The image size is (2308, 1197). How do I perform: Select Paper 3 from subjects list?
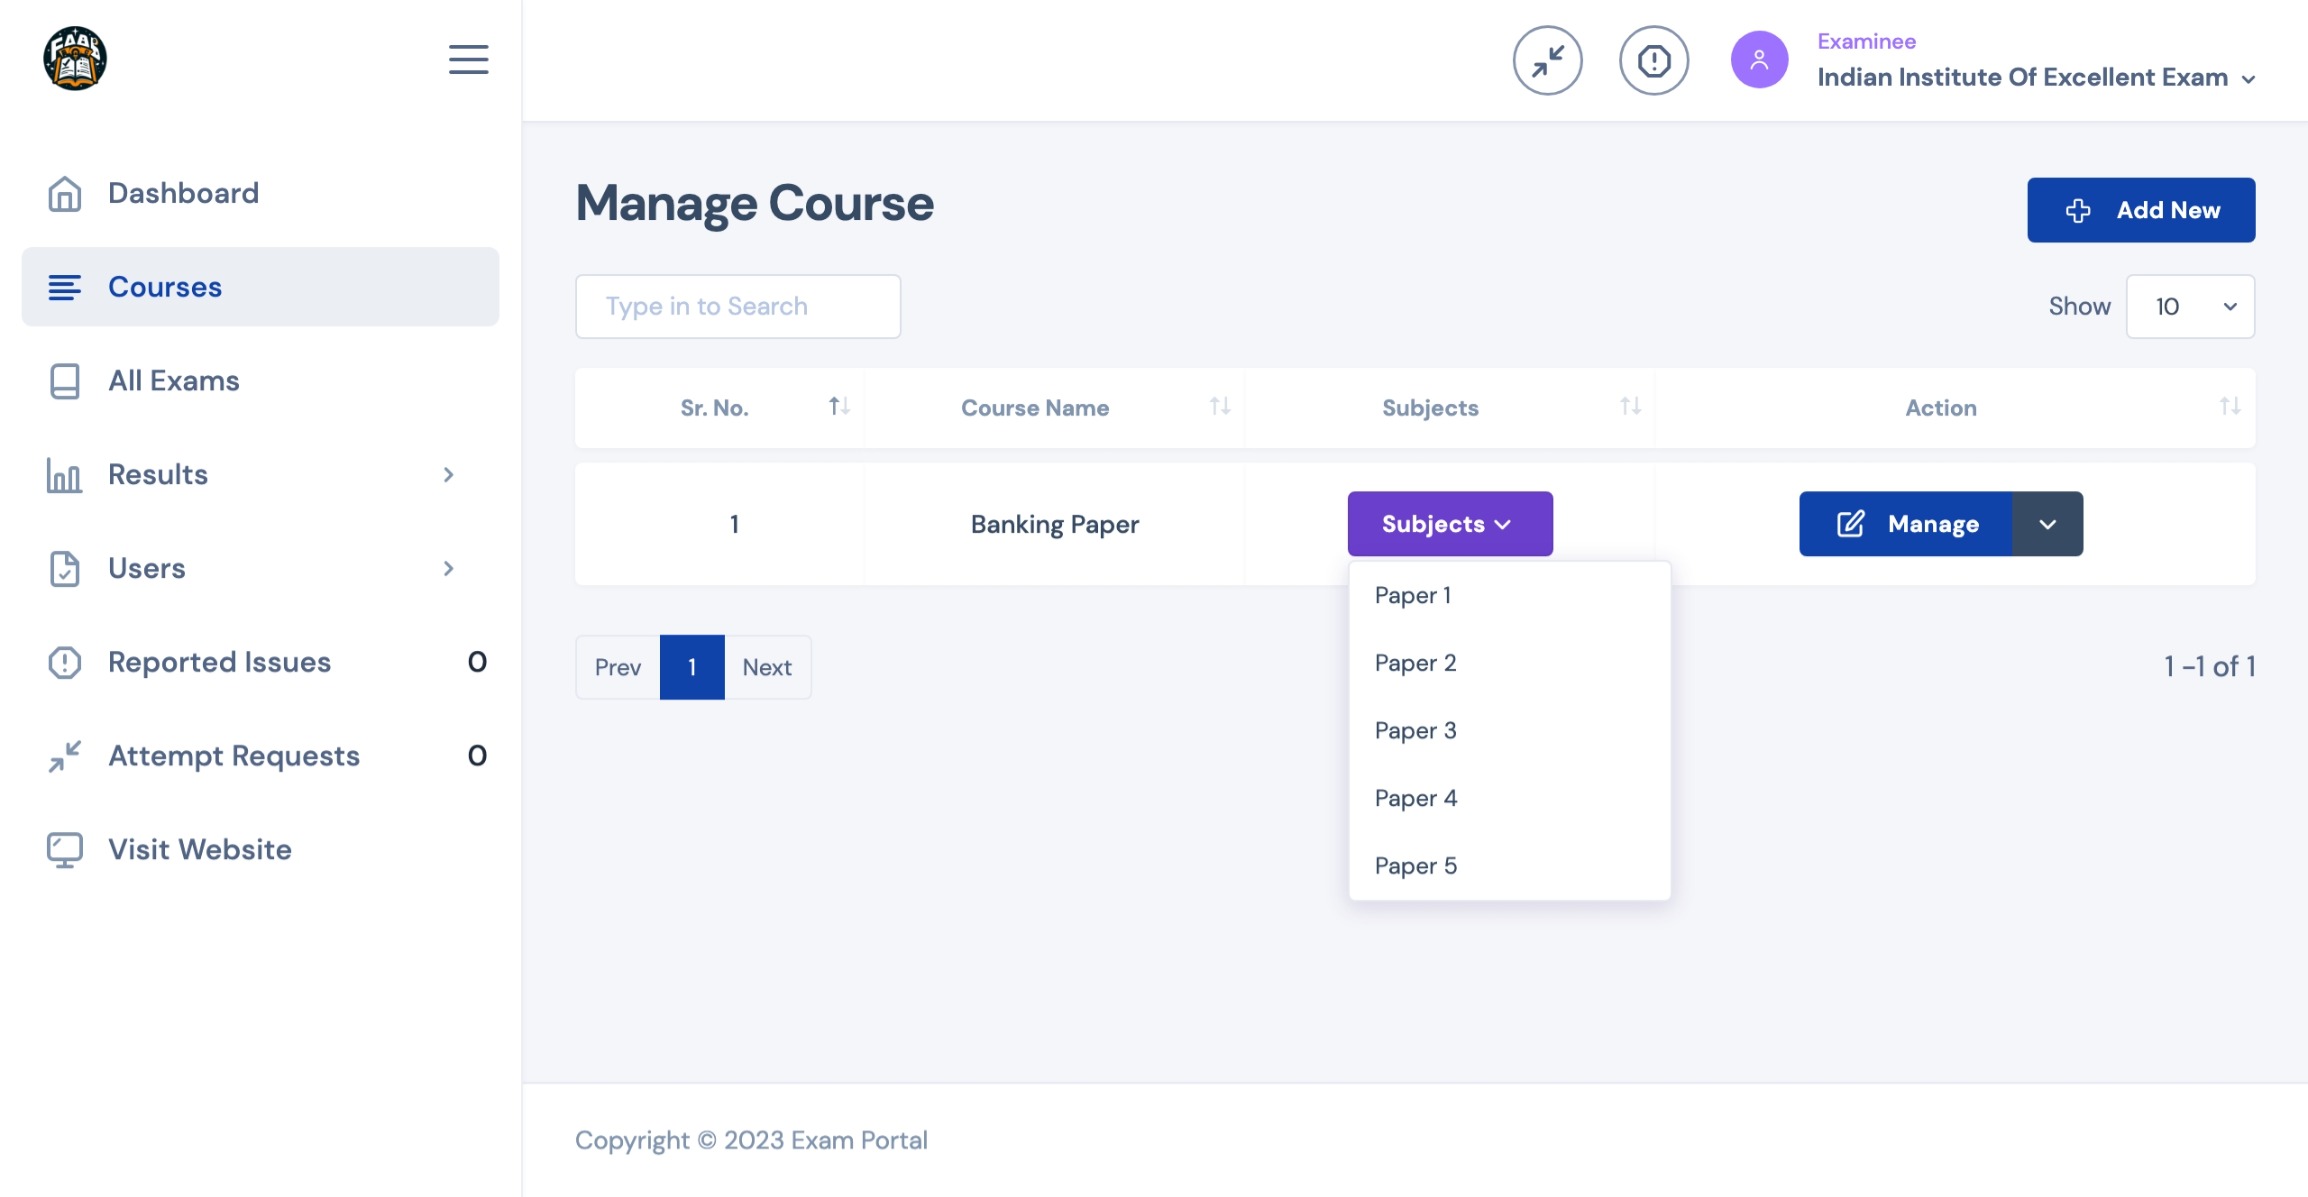1415,731
